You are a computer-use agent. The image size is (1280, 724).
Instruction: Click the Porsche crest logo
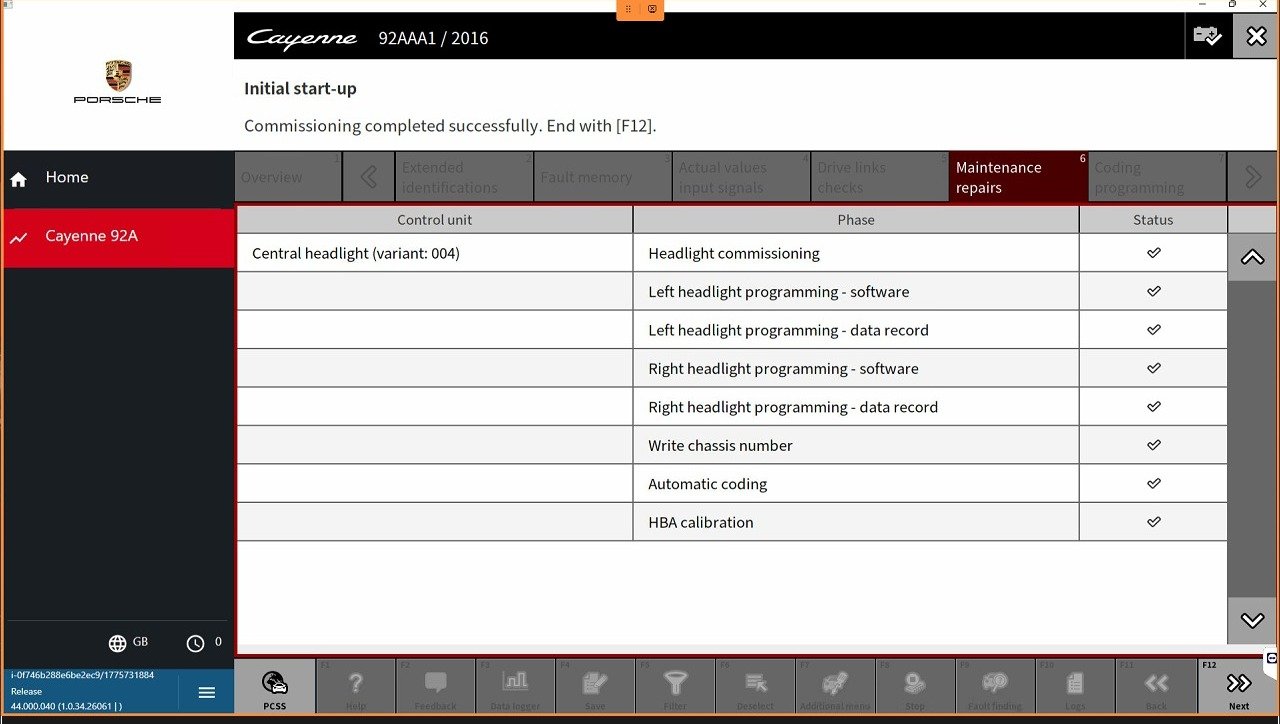tap(118, 75)
